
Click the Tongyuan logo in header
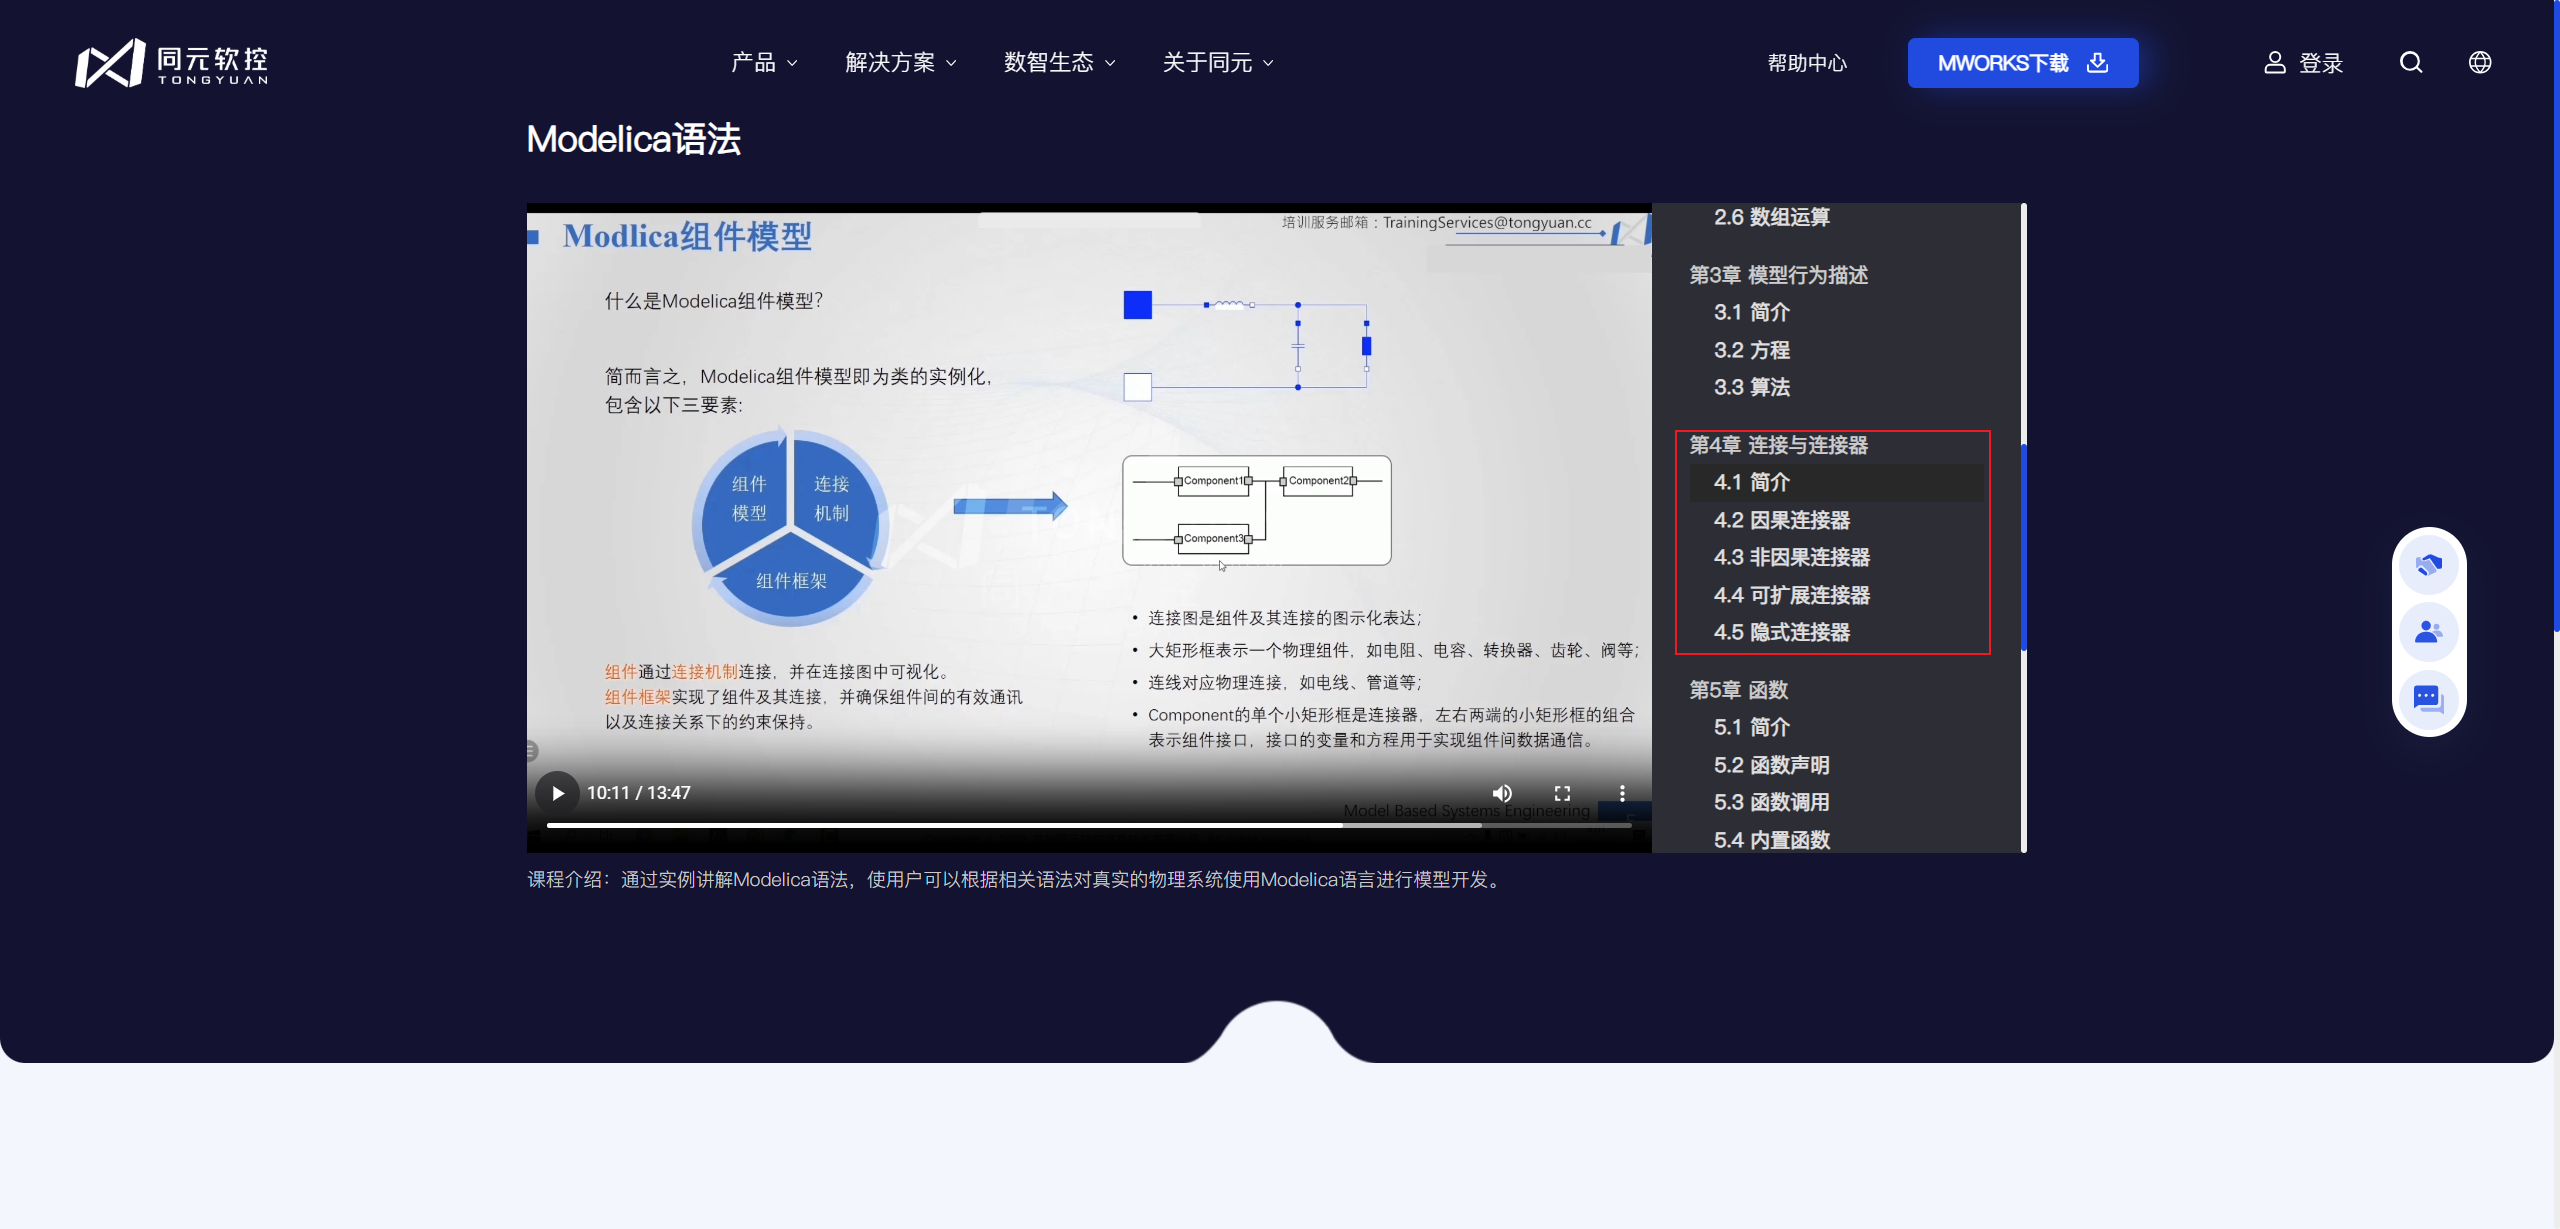tap(172, 63)
